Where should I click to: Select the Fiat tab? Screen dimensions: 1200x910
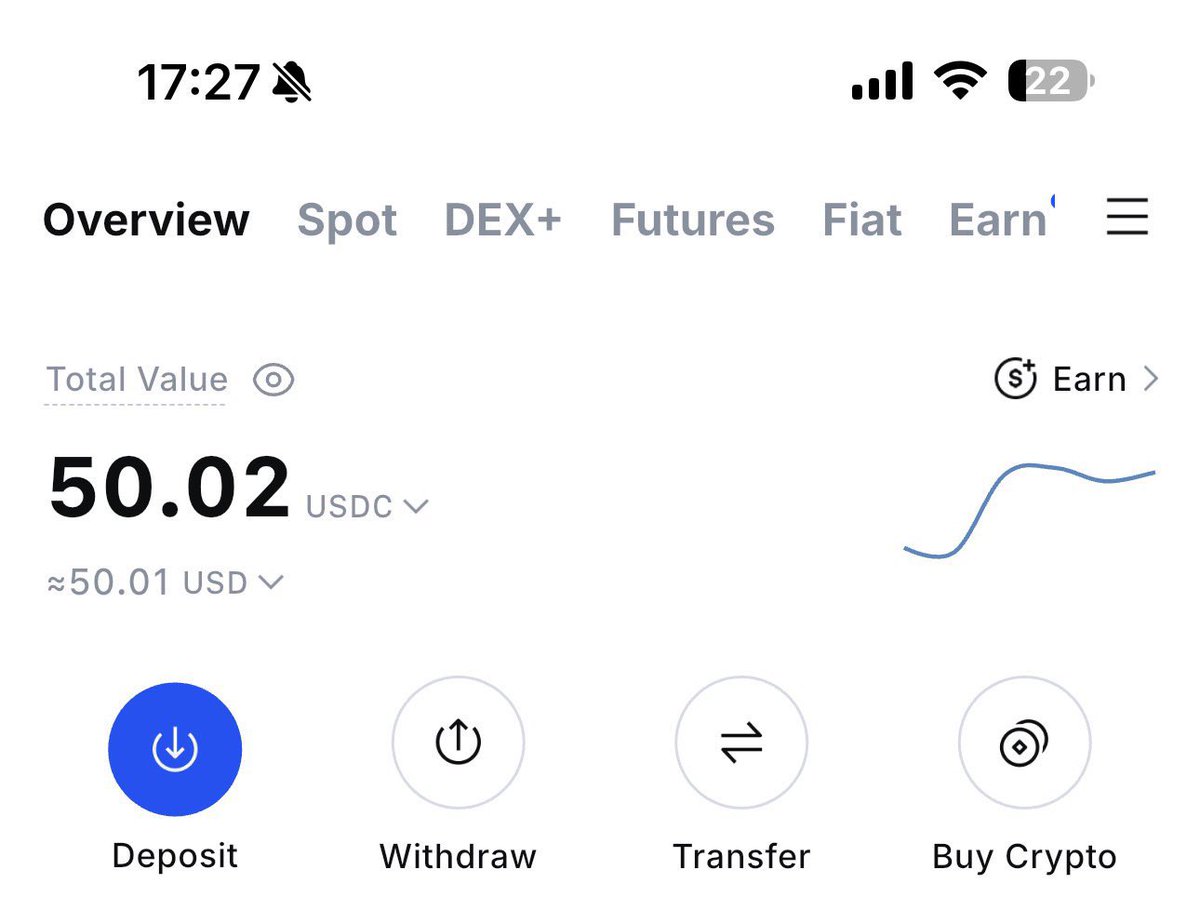tap(862, 220)
